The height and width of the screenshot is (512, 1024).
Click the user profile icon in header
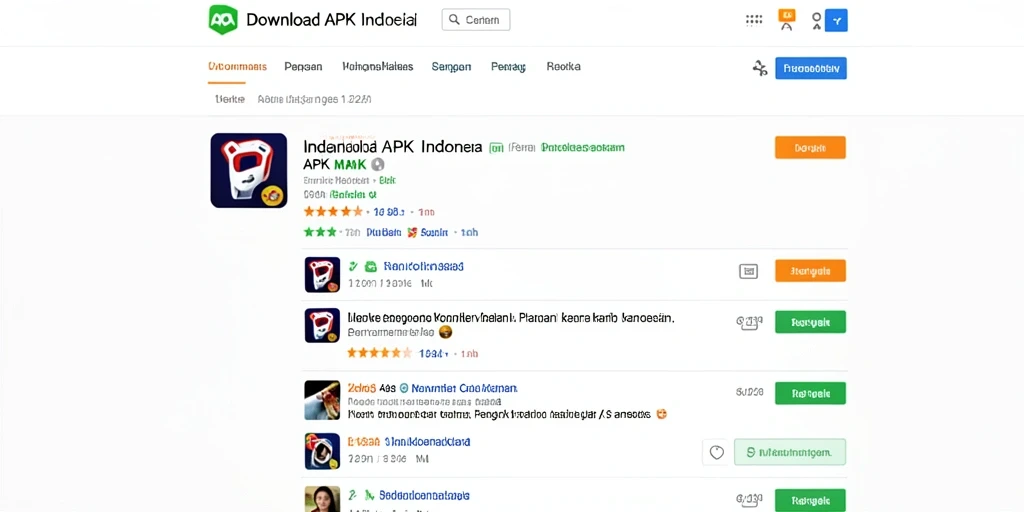[x=816, y=21]
